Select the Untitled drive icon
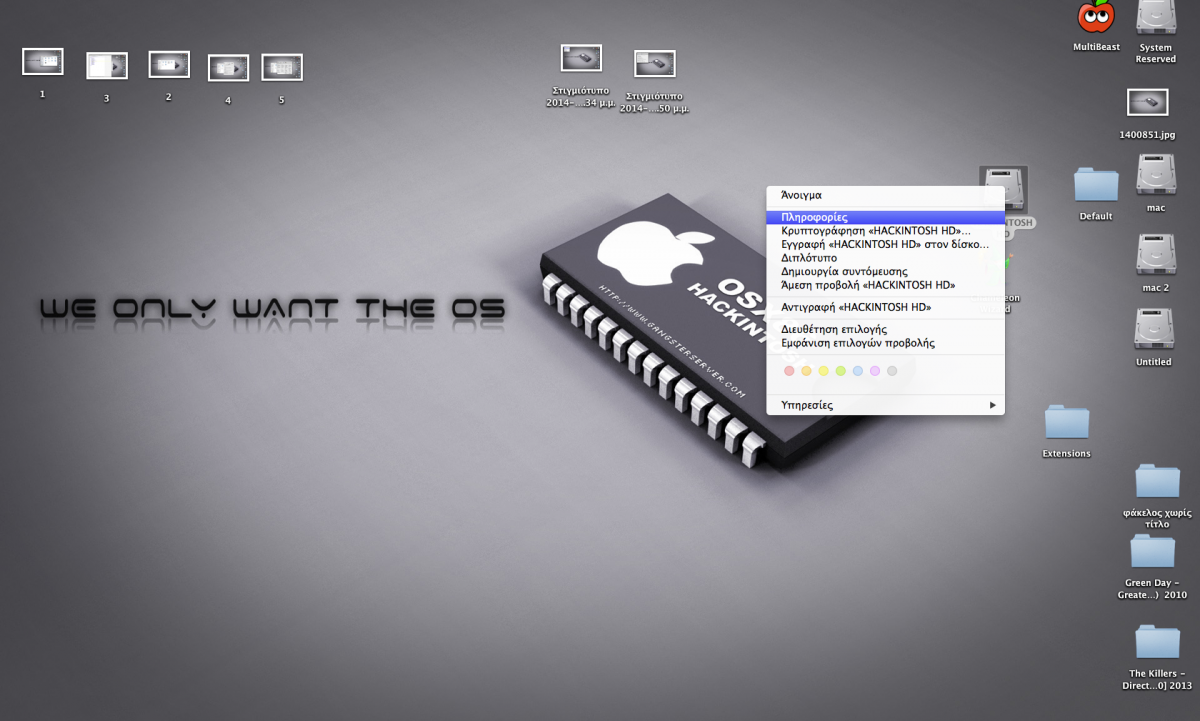Image resolution: width=1200 pixels, height=721 pixels. (1154, 329)
